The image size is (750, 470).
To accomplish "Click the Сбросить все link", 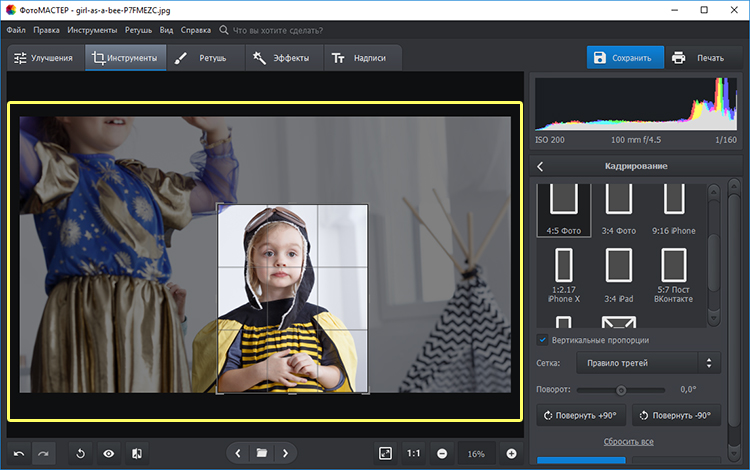I will pyautogui.click(x=628, y=441).
